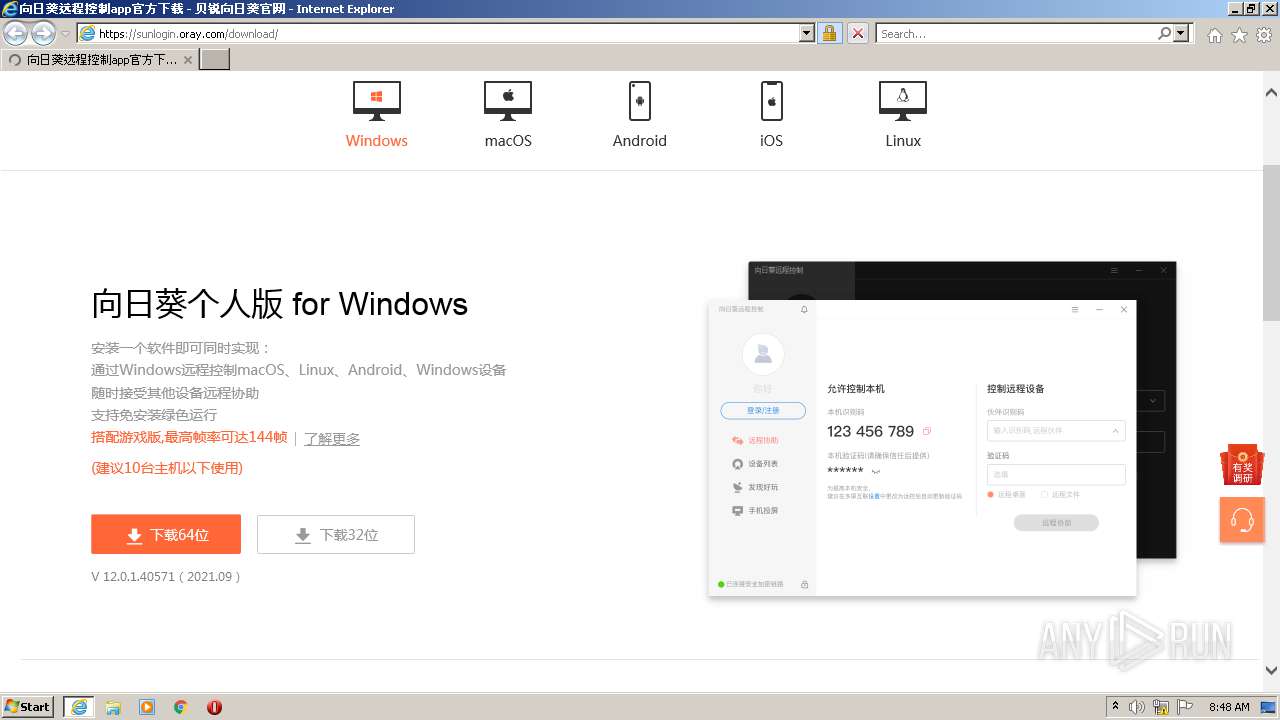The width and height of the screenshot is (1280, 720).
Task: Open a new blank tab
Action: [215, 59]
